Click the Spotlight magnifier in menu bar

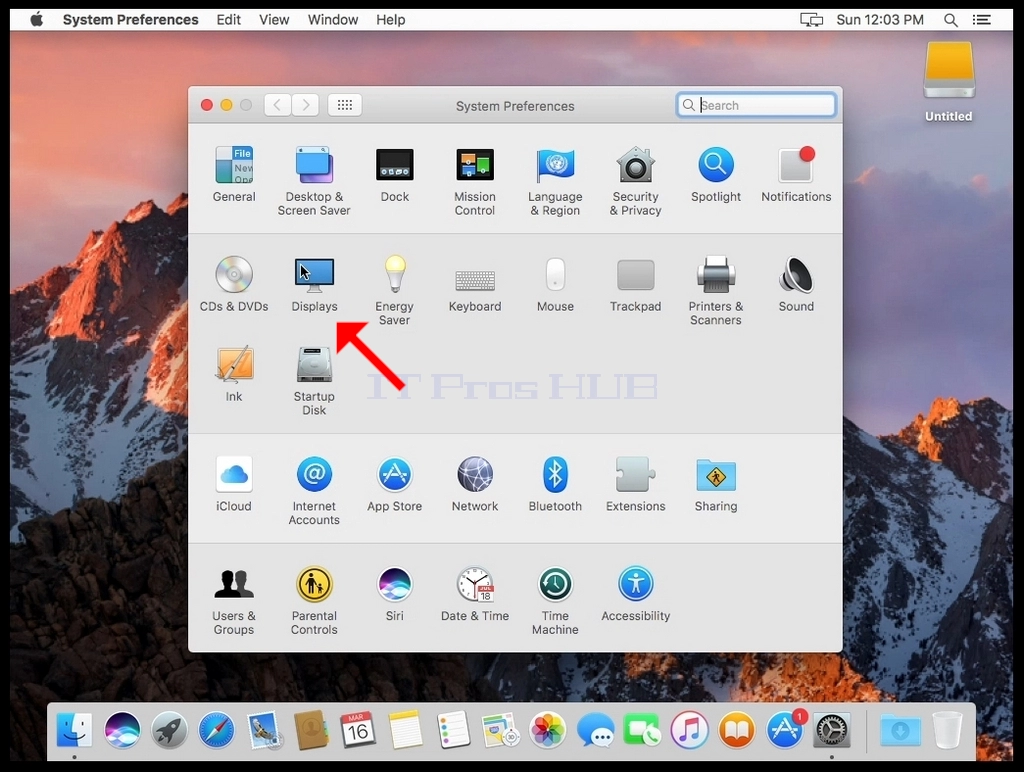[x=951, y=20]
